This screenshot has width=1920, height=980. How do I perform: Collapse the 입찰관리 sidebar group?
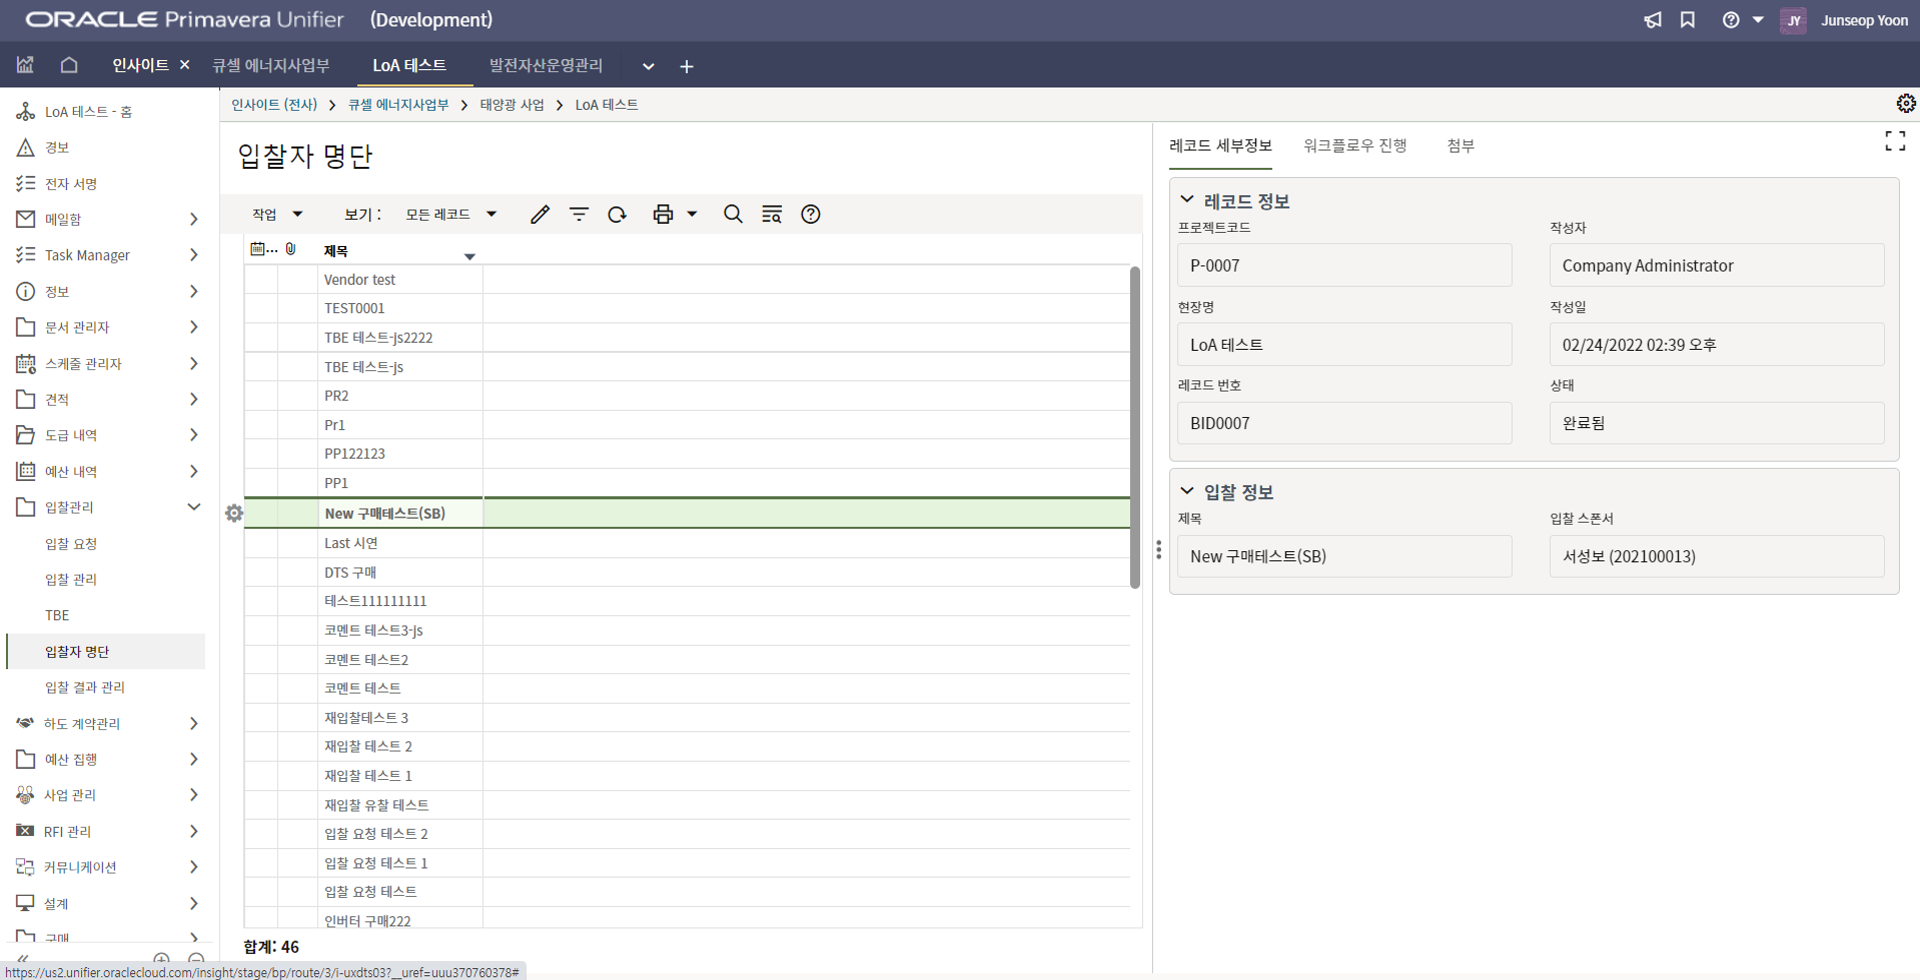coord(193,507)
